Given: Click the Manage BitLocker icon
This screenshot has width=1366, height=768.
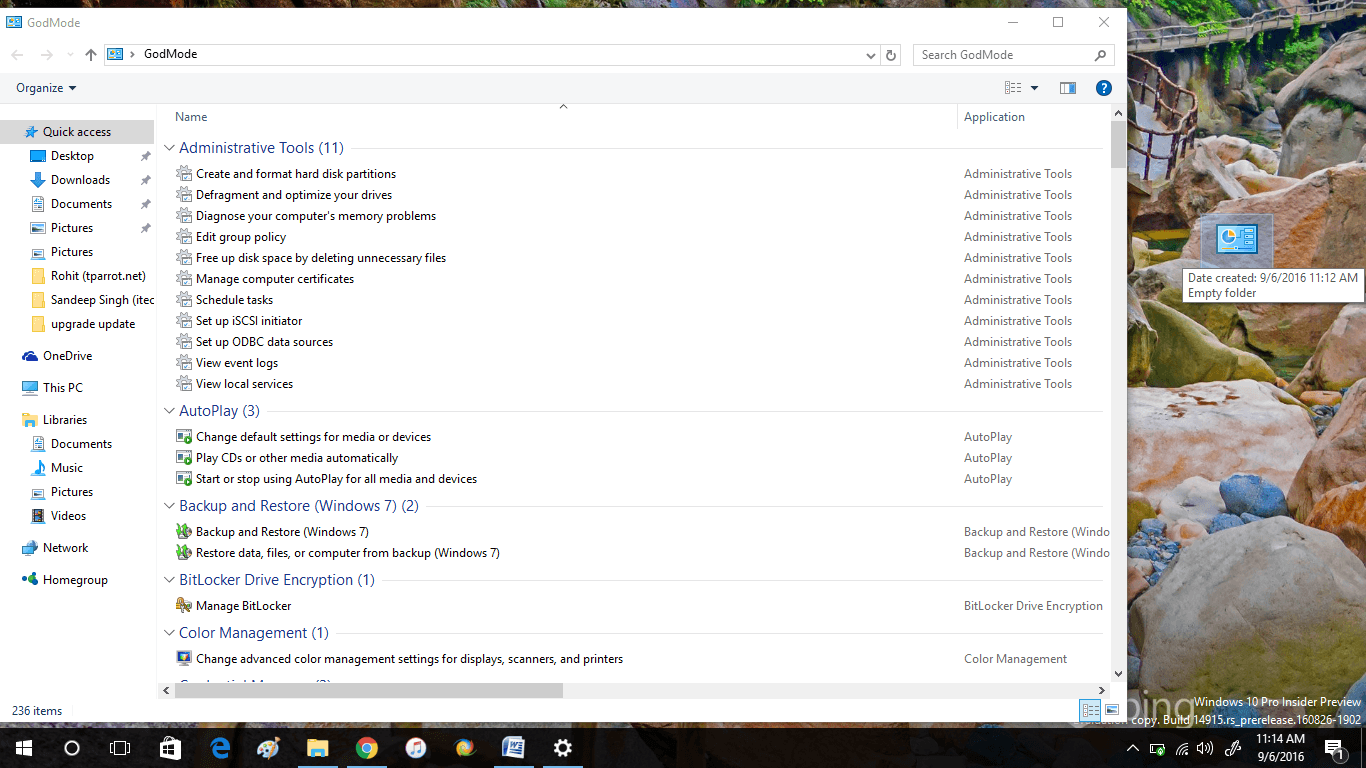Looking at the screenshot, I should (184, 606).
